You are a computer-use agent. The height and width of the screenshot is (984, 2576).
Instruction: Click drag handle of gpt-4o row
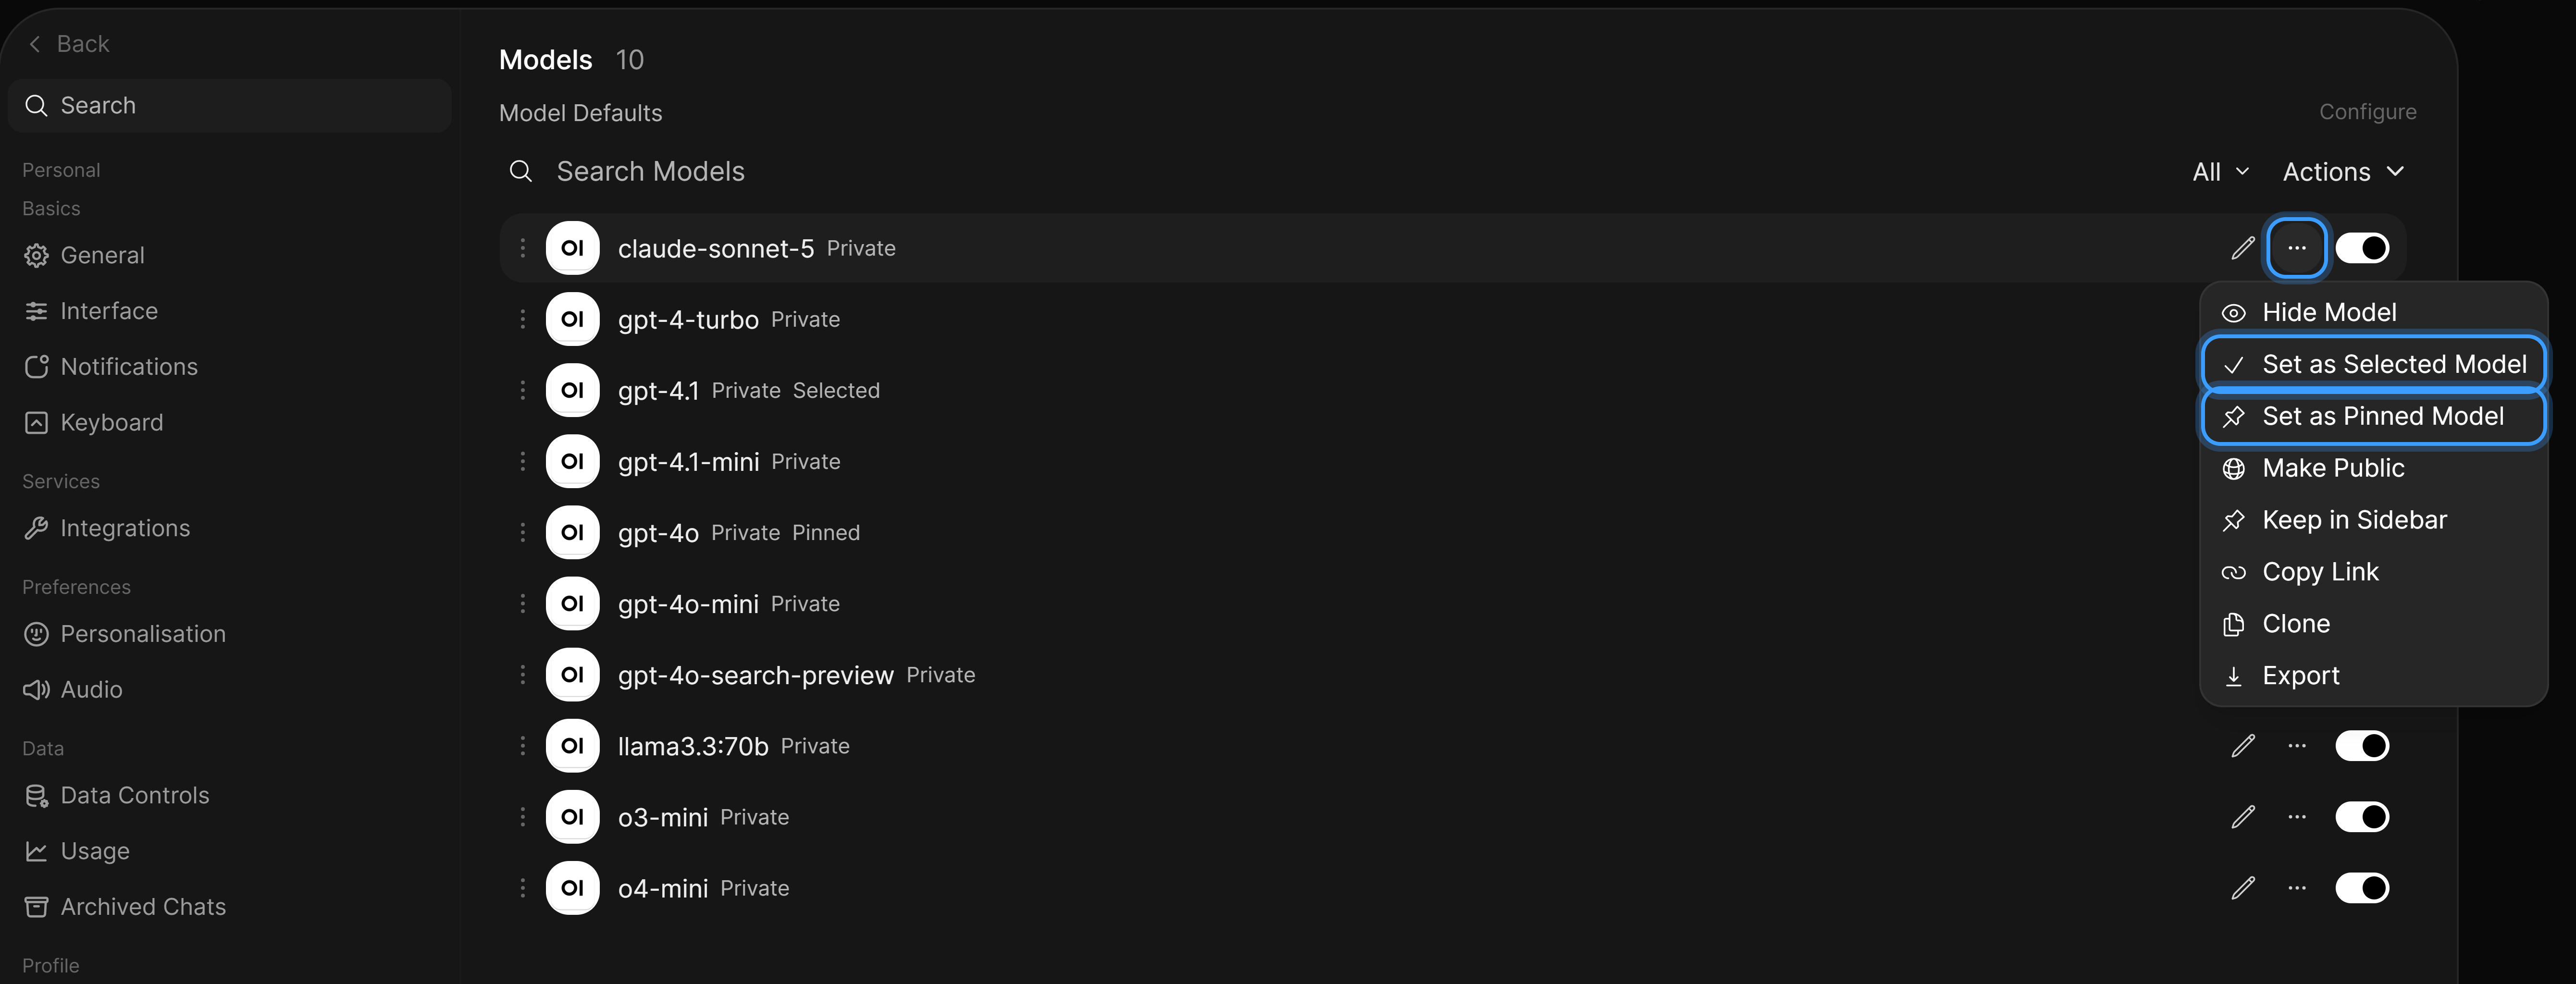522,532
